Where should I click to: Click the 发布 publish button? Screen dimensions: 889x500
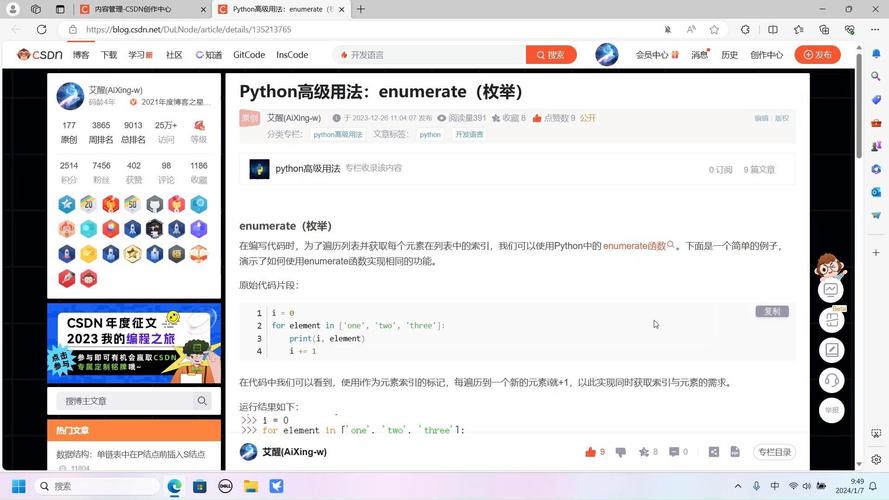tap(818, 54)
